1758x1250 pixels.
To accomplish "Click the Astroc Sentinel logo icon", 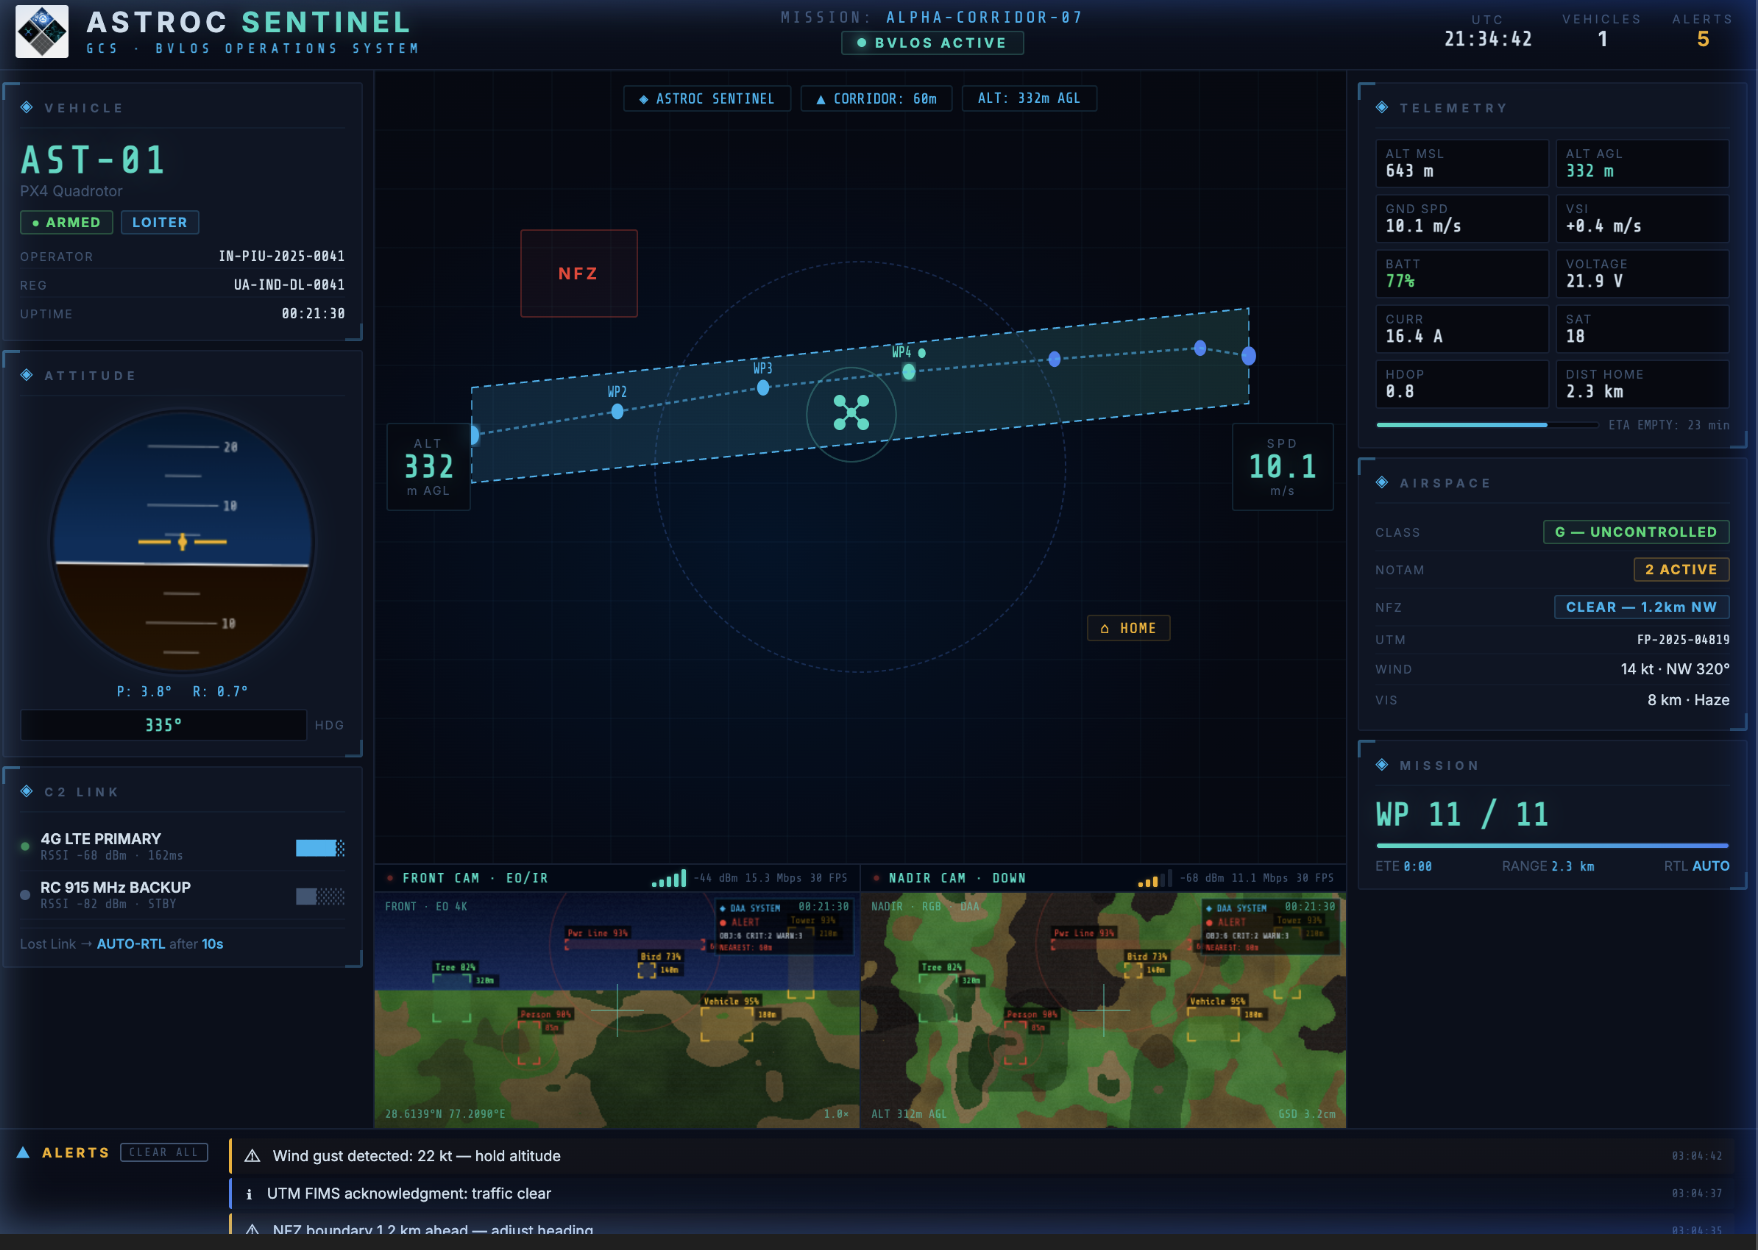I will coord(42,32).
